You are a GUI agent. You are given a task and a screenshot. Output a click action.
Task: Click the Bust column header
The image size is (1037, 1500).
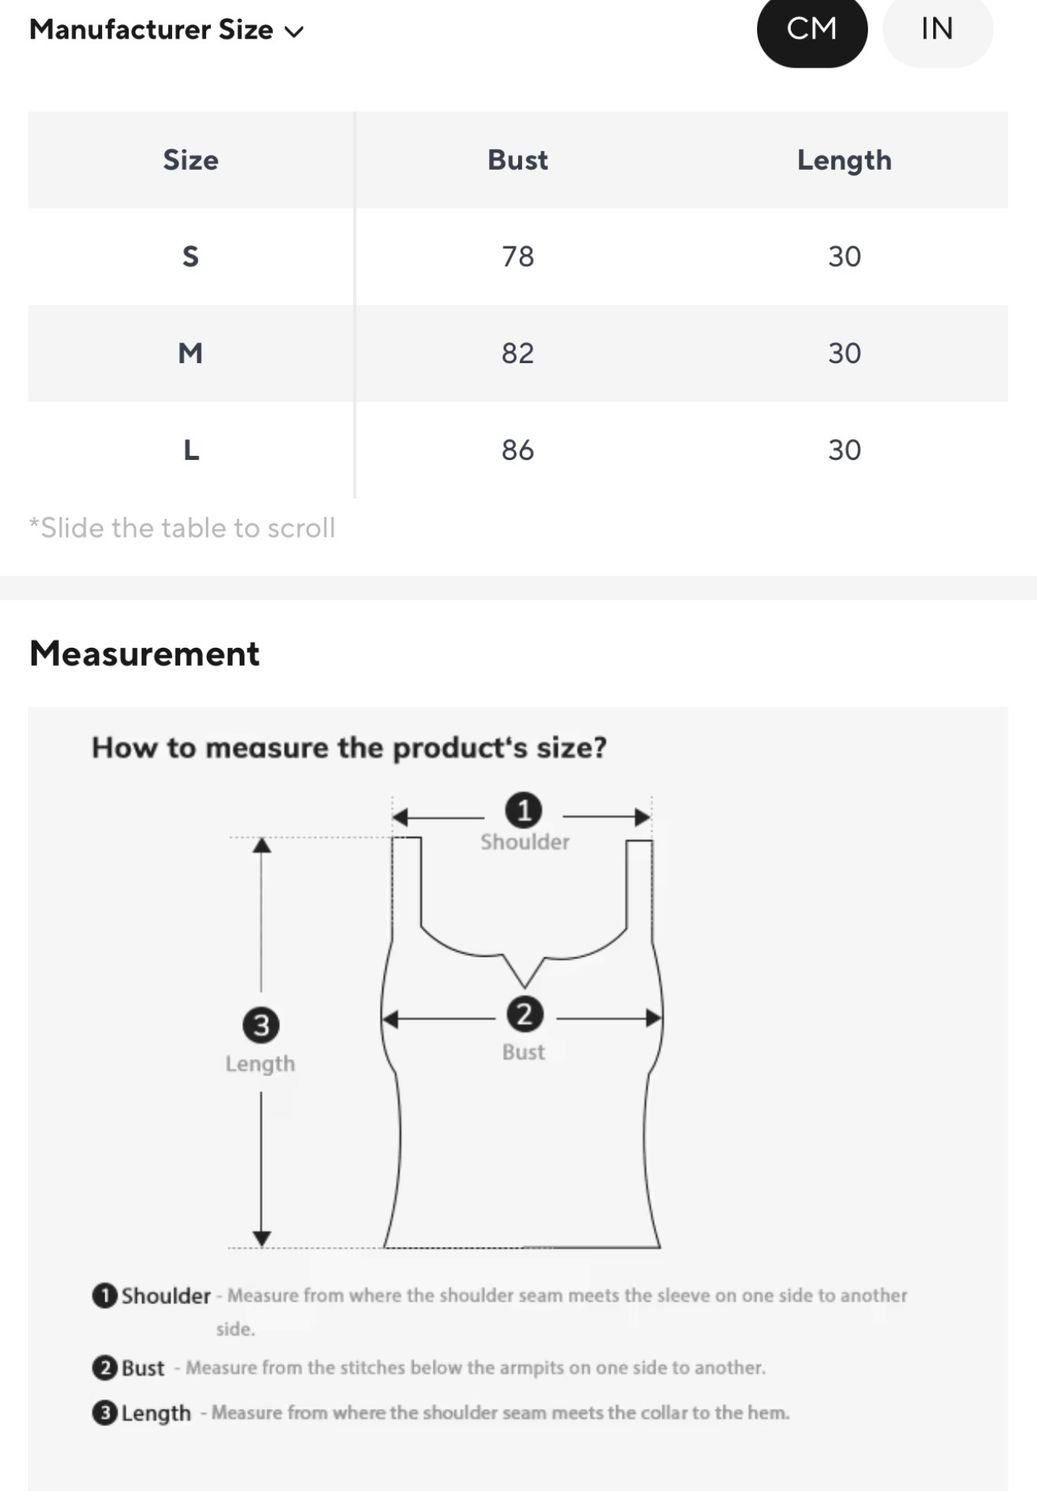(517, 160)
